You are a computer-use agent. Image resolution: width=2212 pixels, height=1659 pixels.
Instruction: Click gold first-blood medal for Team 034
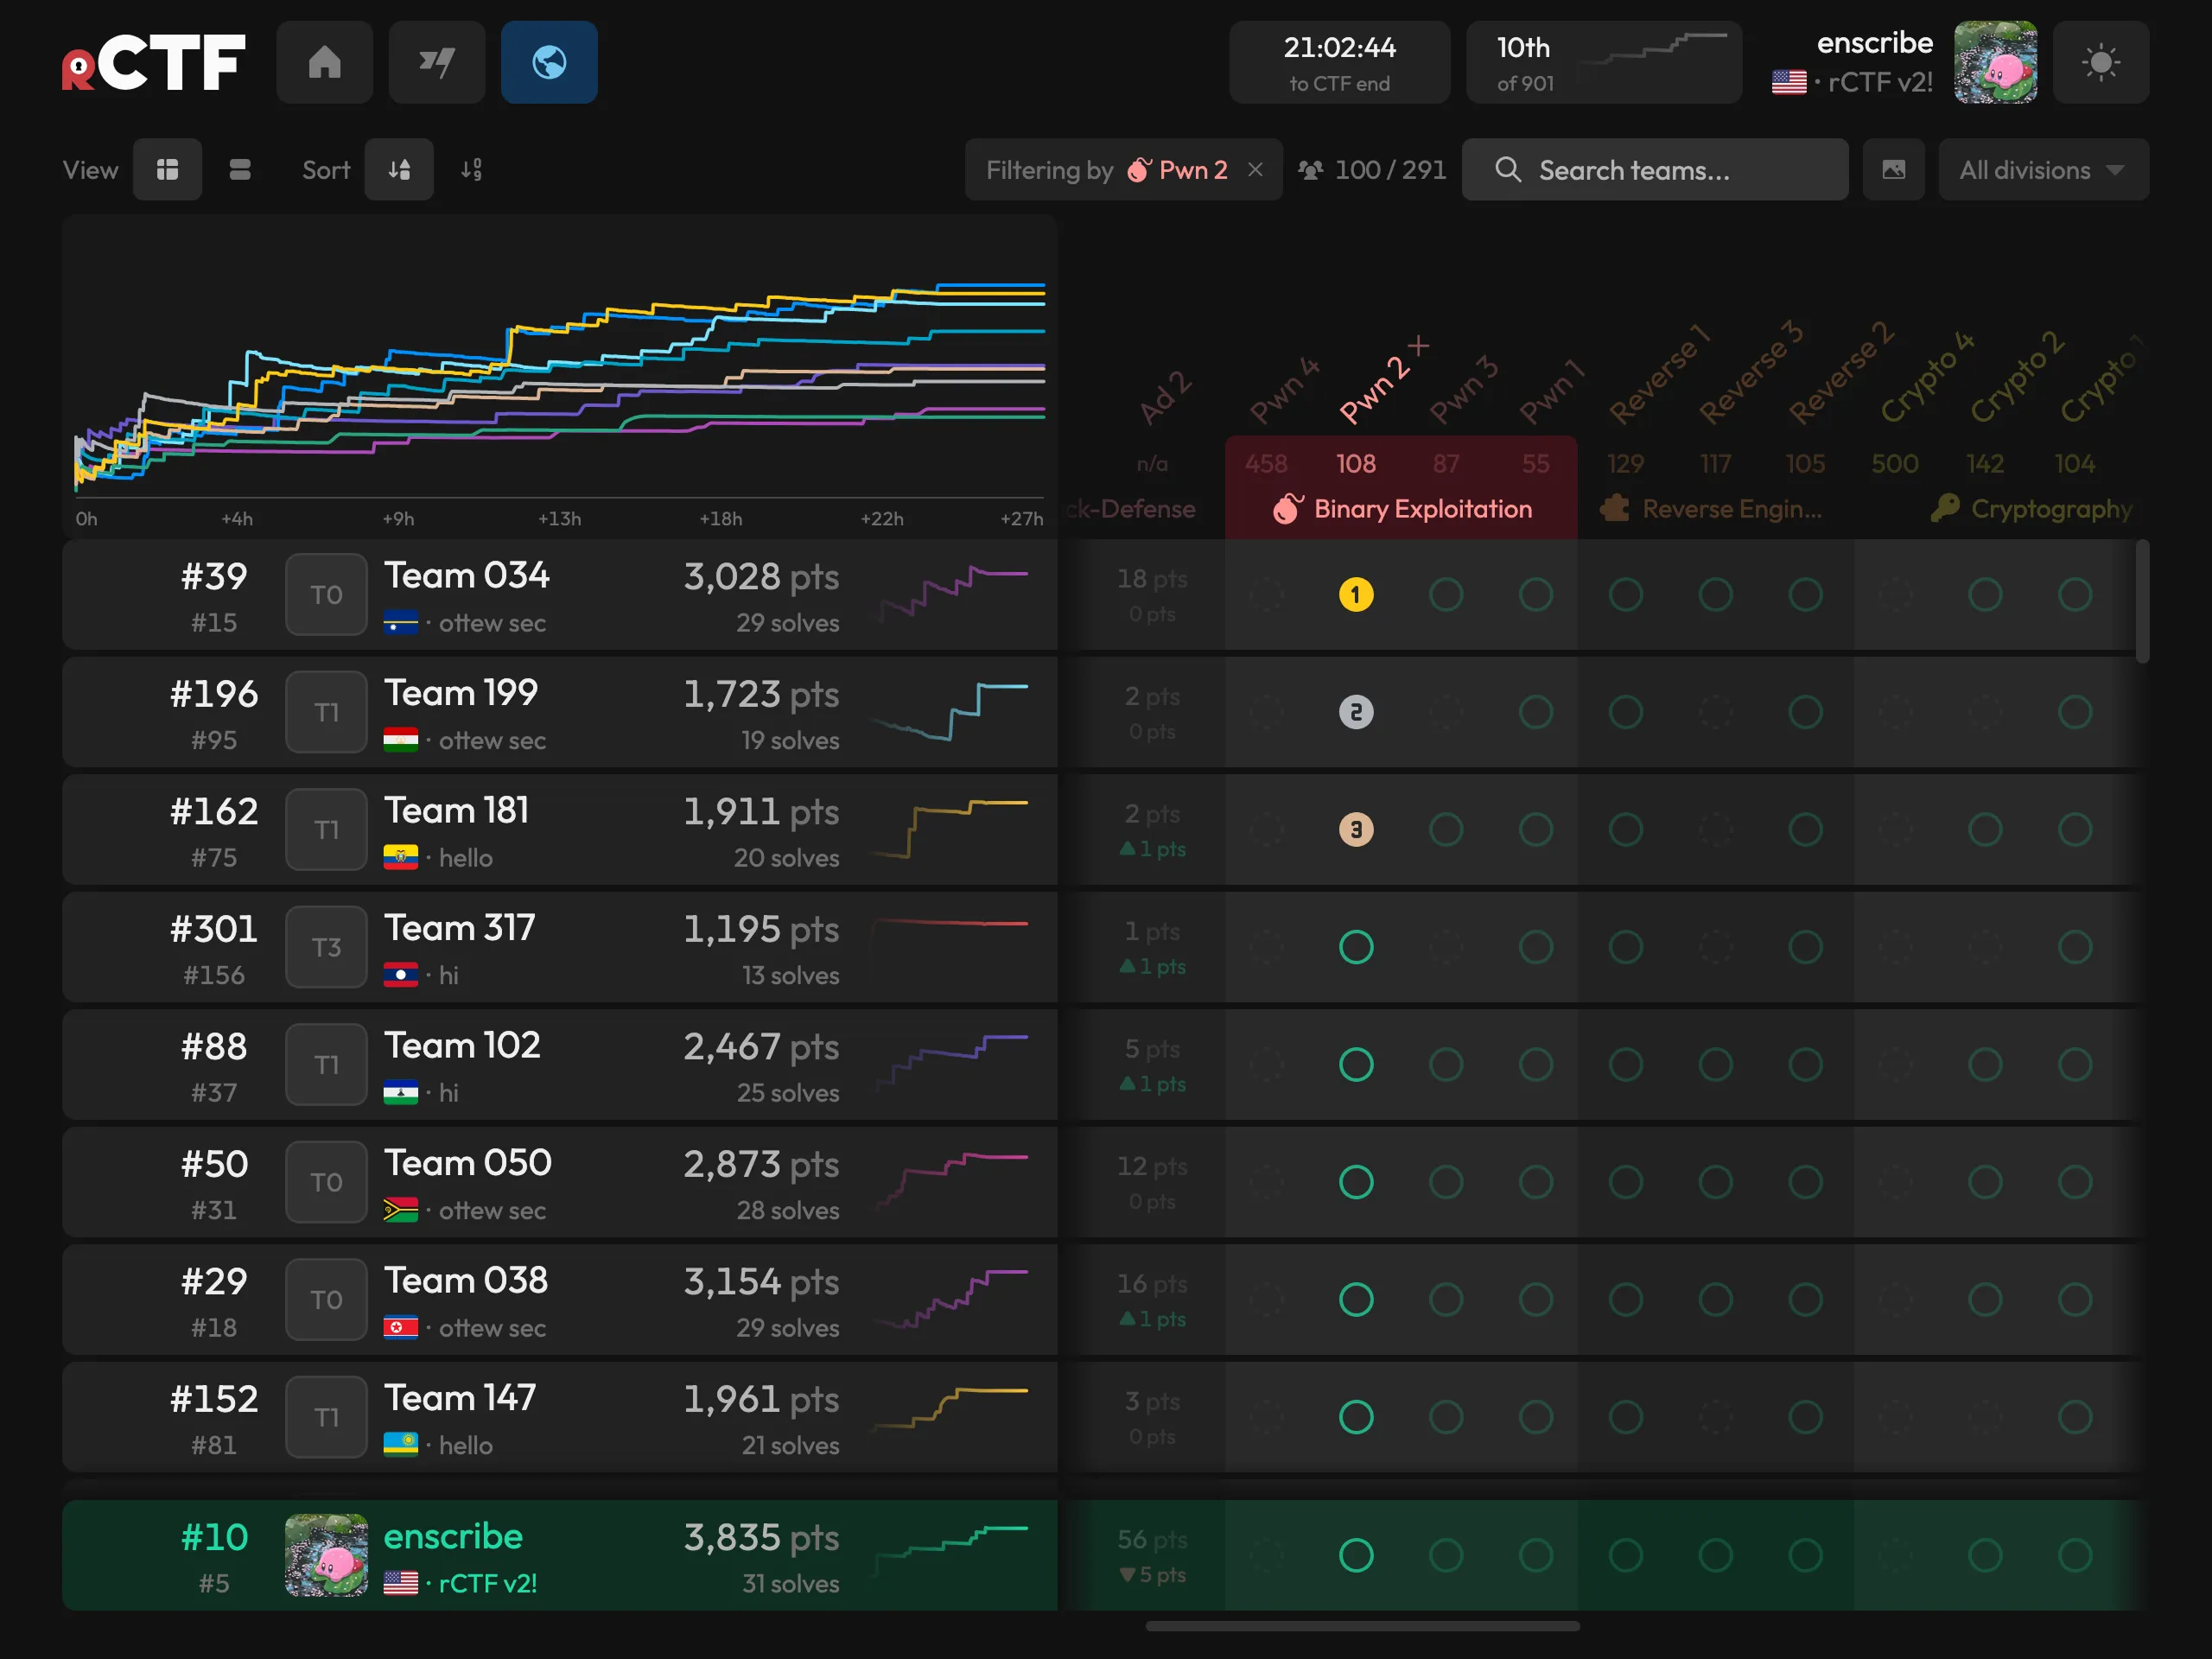click(x=1355, y=595)
